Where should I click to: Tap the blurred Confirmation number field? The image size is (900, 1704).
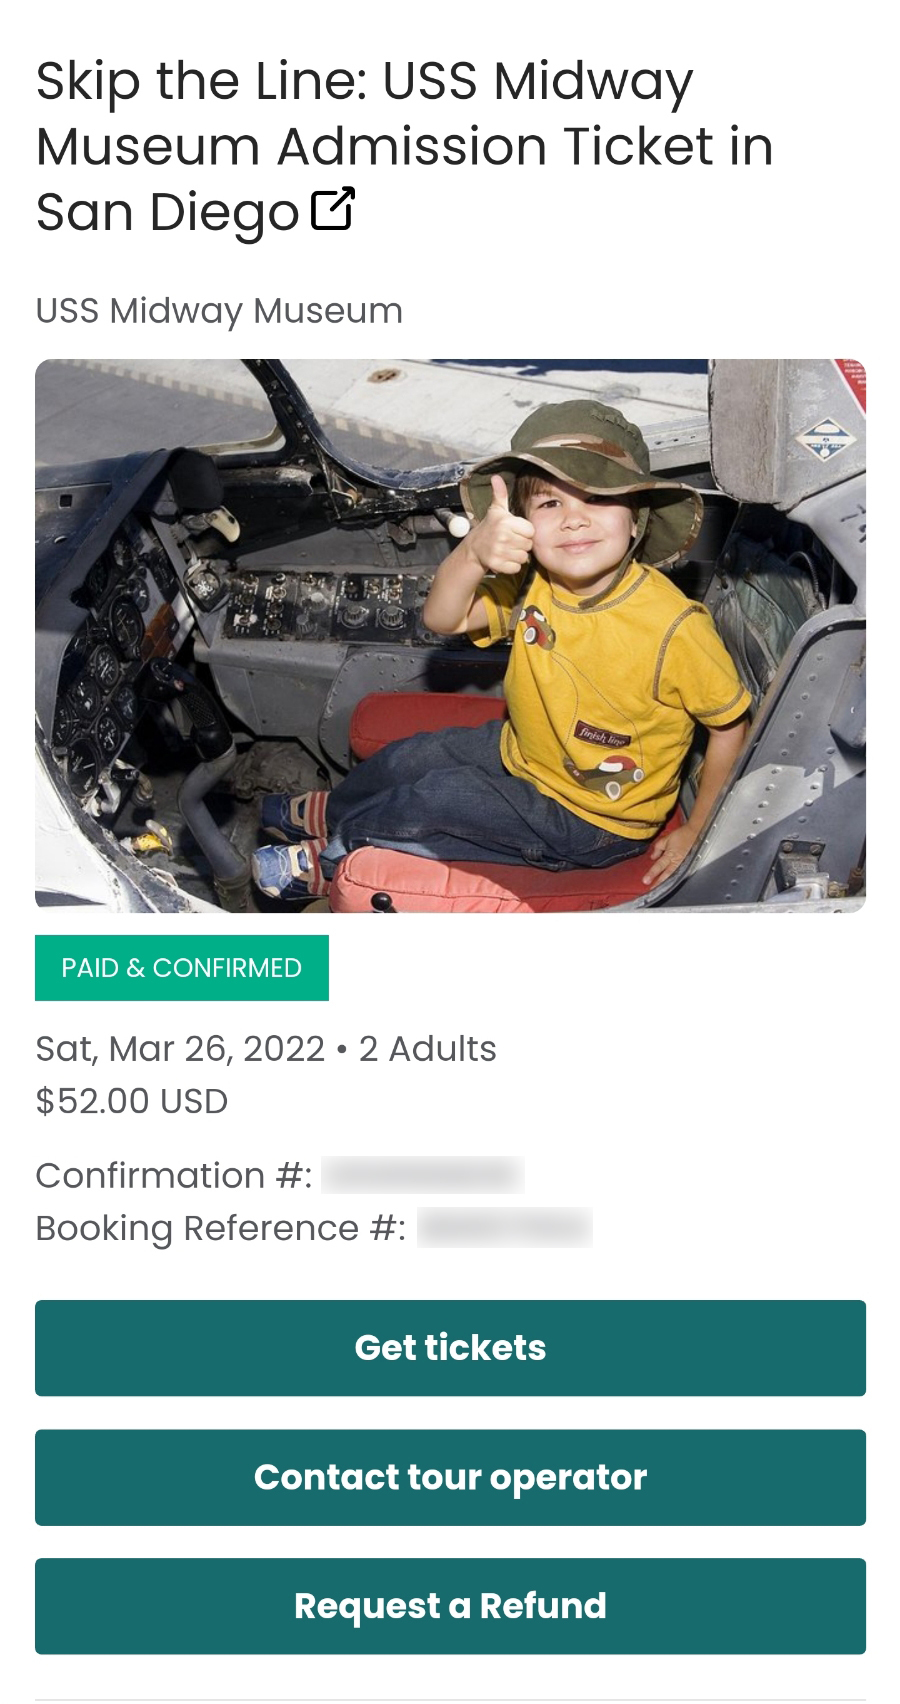click(423, 1175)
